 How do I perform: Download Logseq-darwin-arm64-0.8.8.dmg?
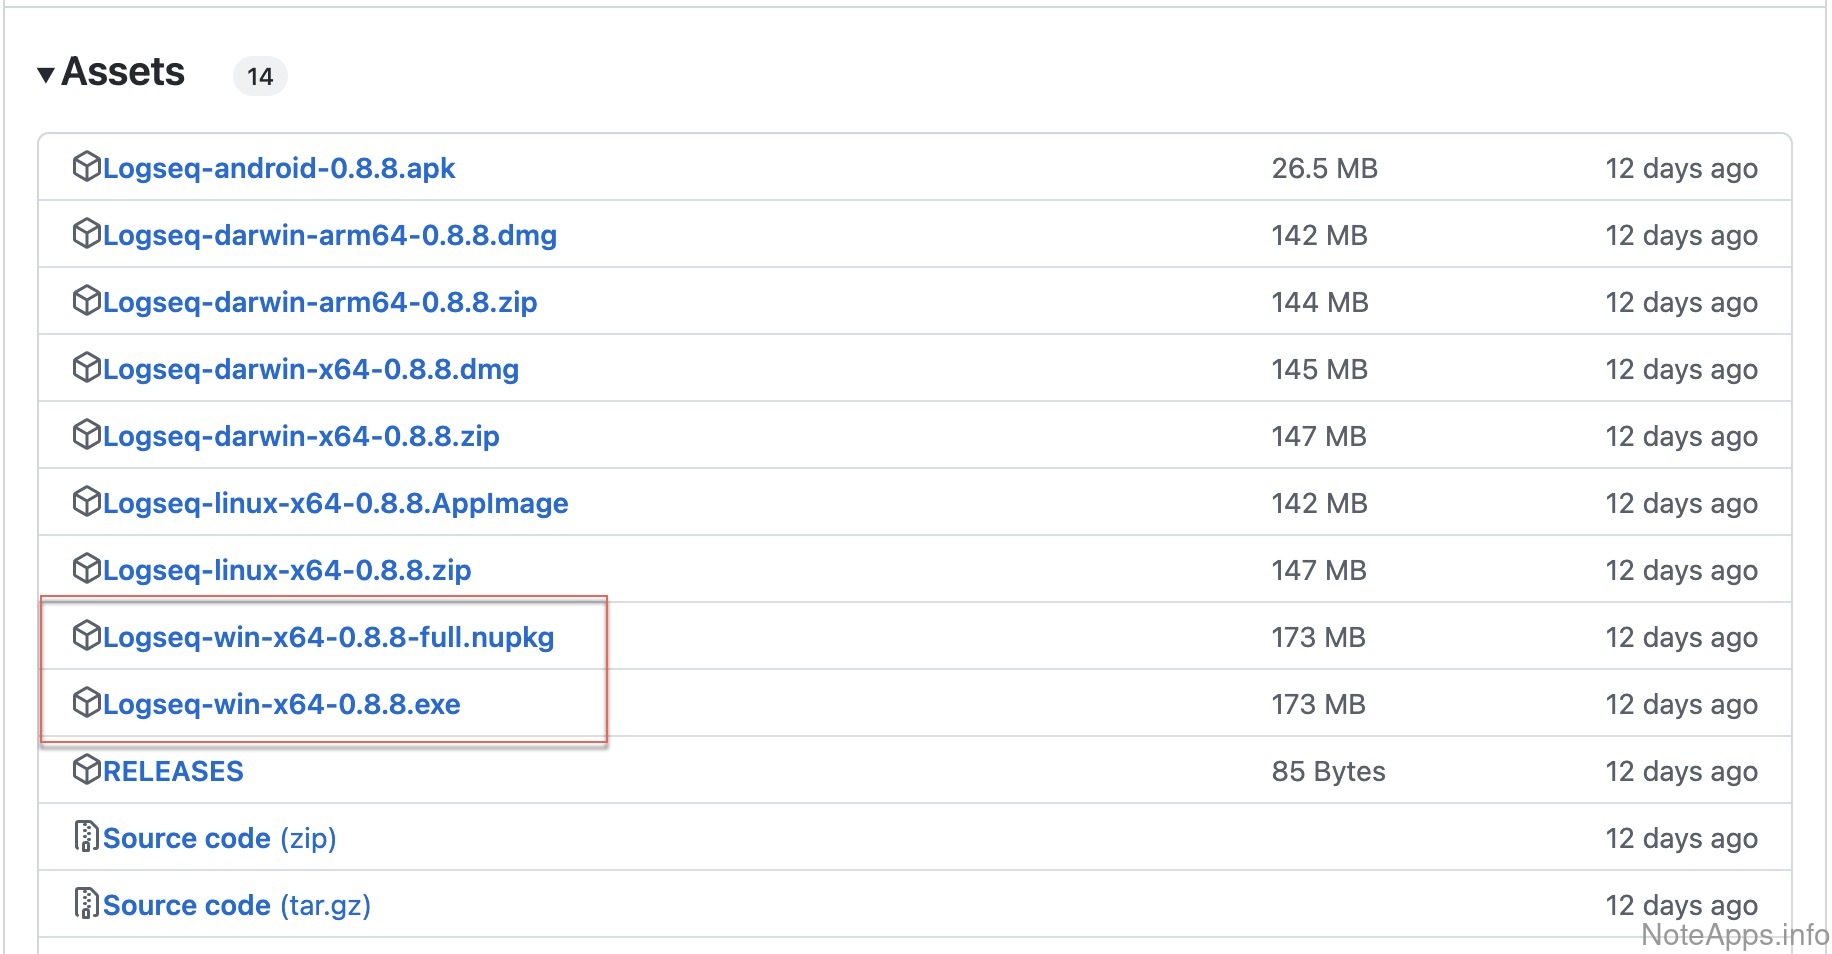coord(330,235)
